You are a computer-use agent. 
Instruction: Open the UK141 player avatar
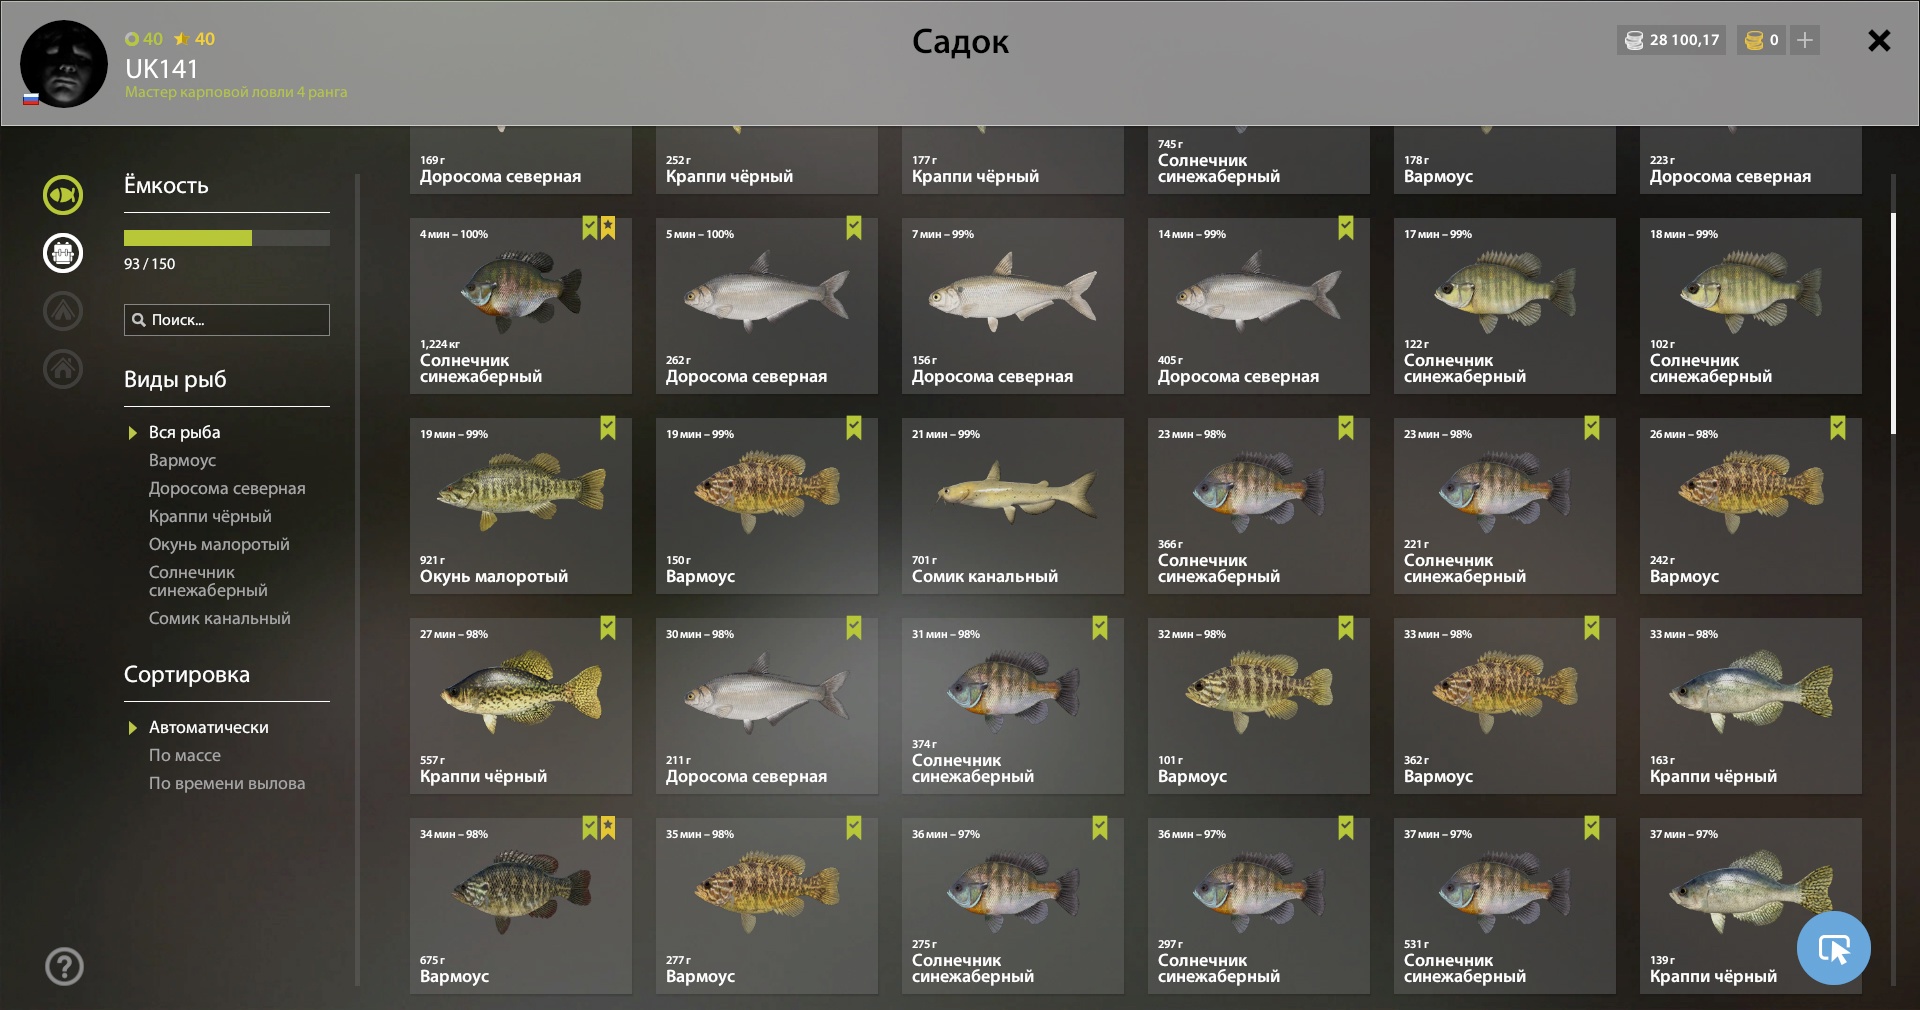click(64, 64)
